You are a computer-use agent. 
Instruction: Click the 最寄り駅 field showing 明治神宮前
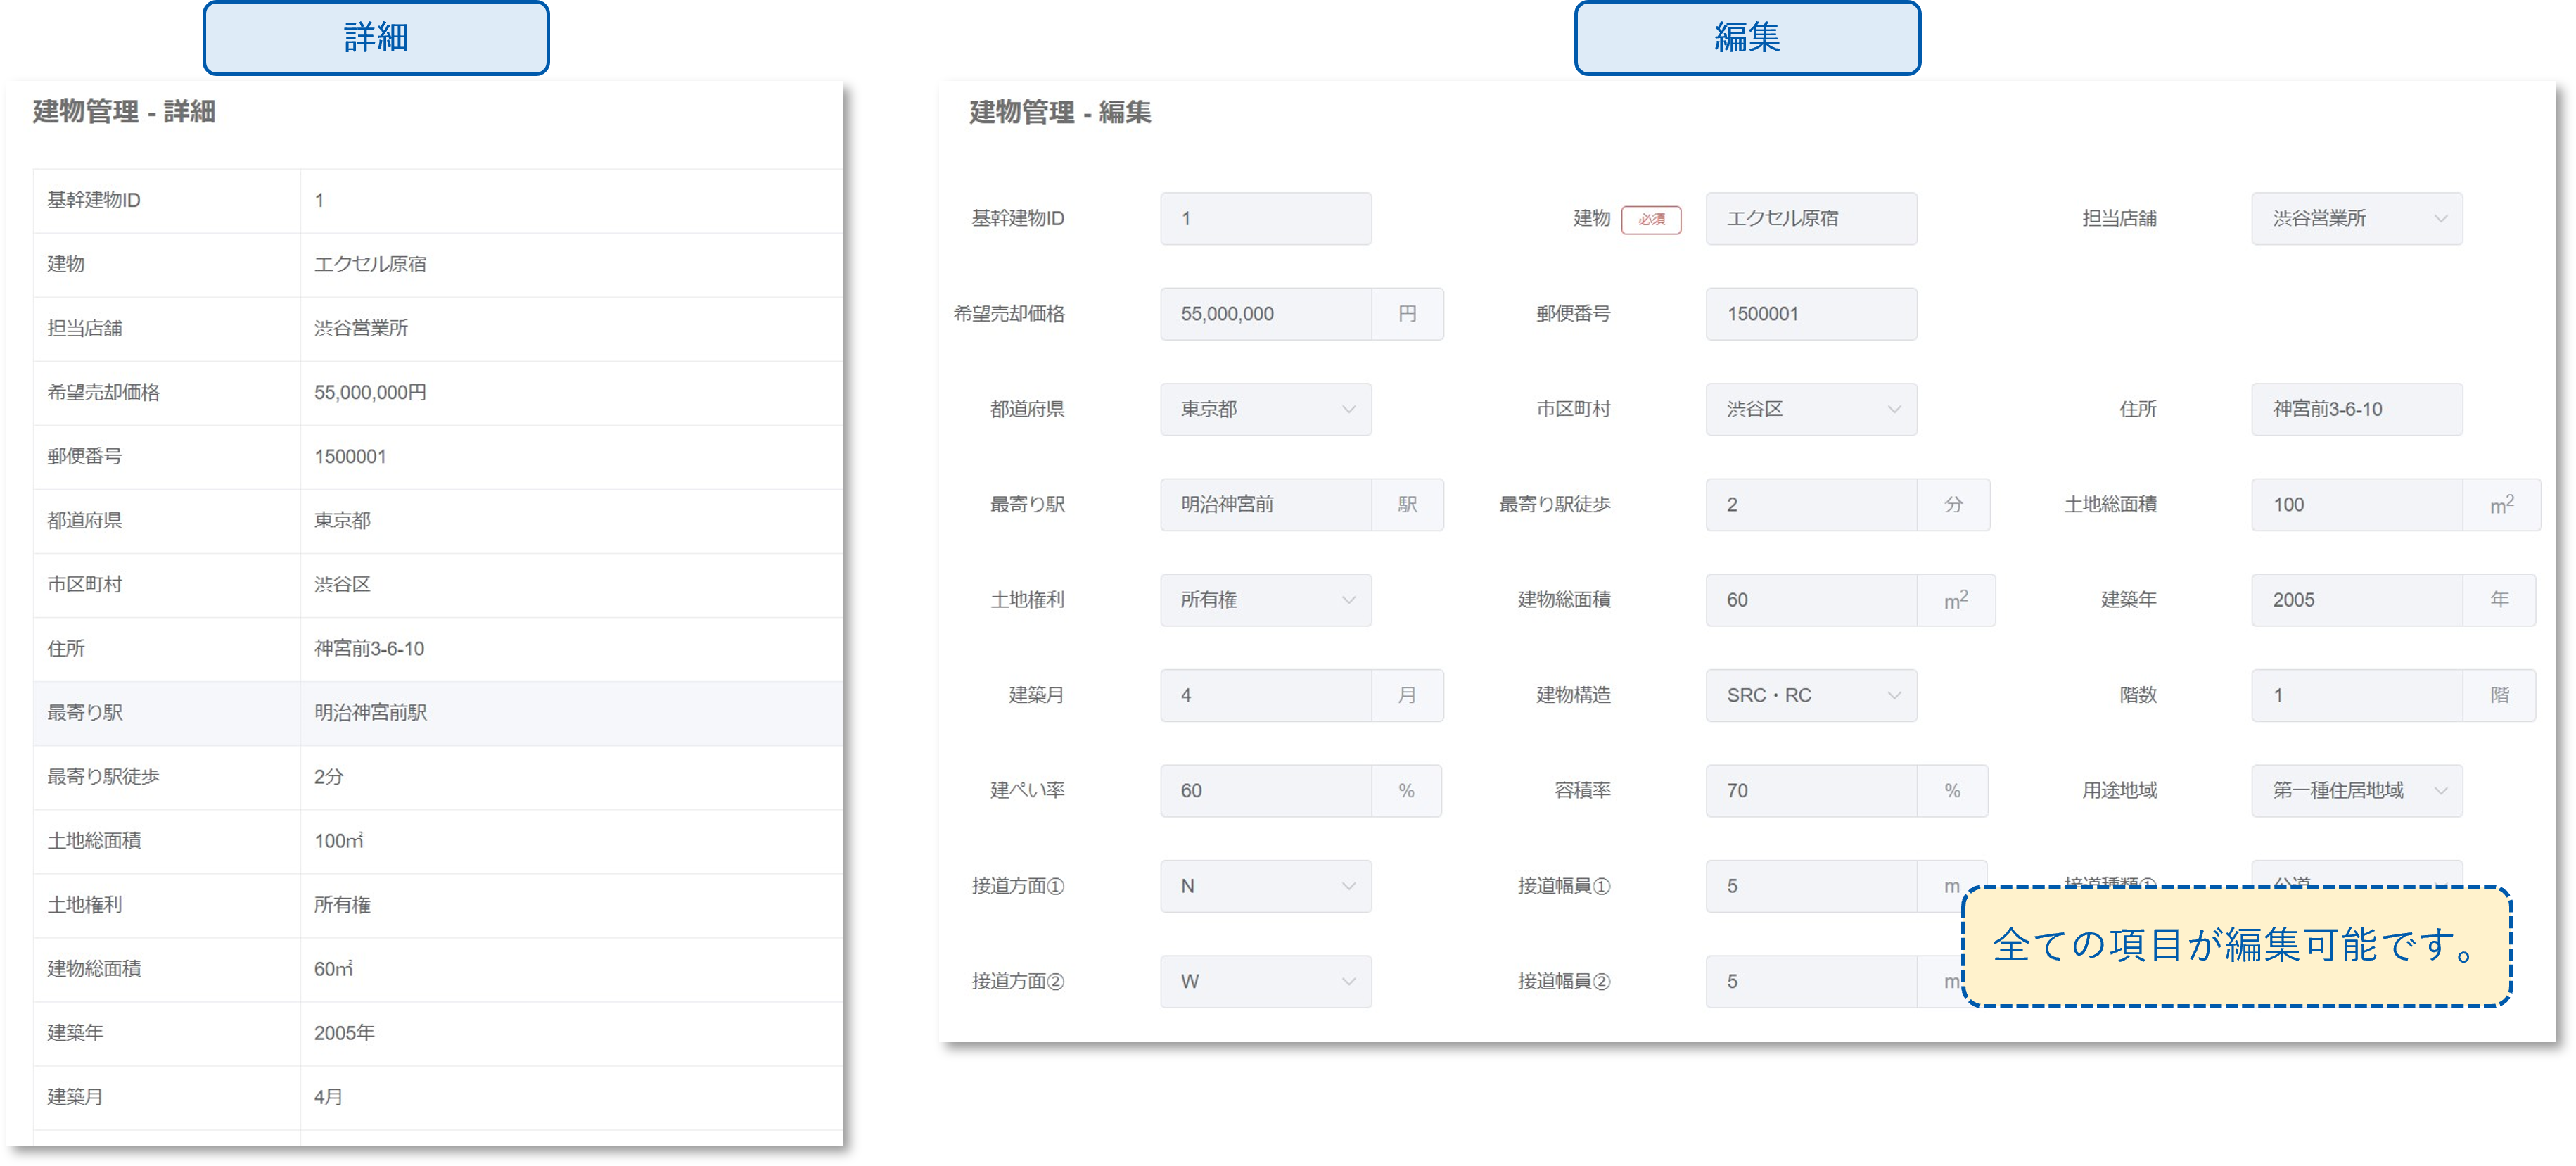click(x=1265, y=504)
